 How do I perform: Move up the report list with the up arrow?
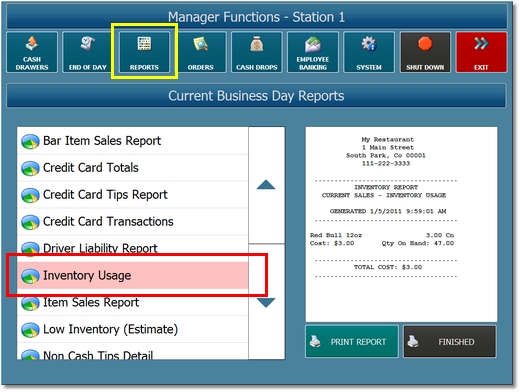click(x=266, y=185)
